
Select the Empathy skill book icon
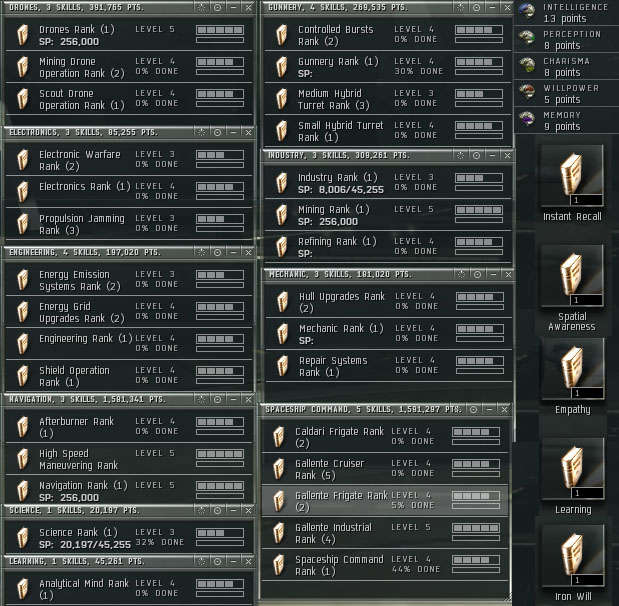coord(572,368)
